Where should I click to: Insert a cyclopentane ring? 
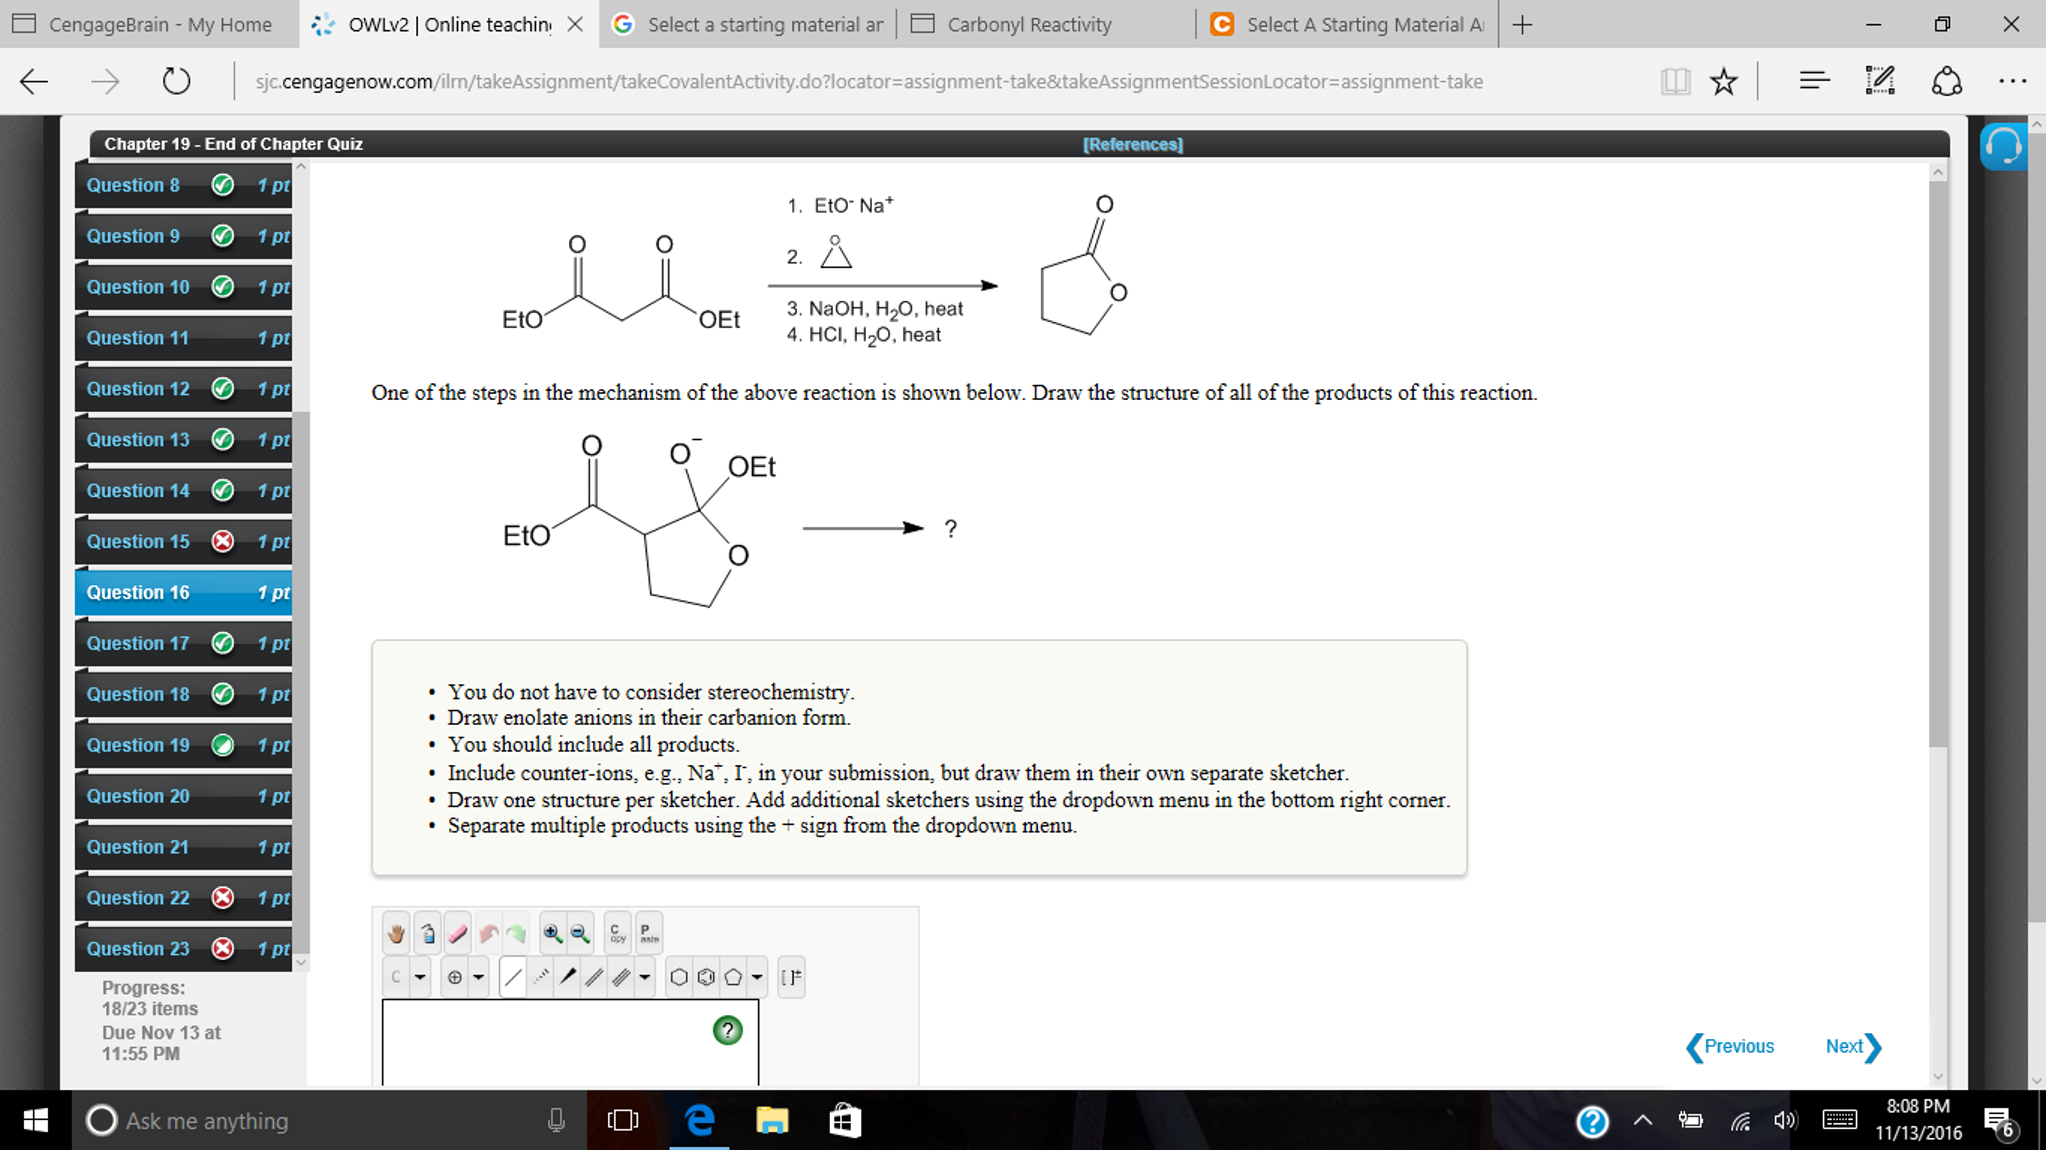point(733,977)
